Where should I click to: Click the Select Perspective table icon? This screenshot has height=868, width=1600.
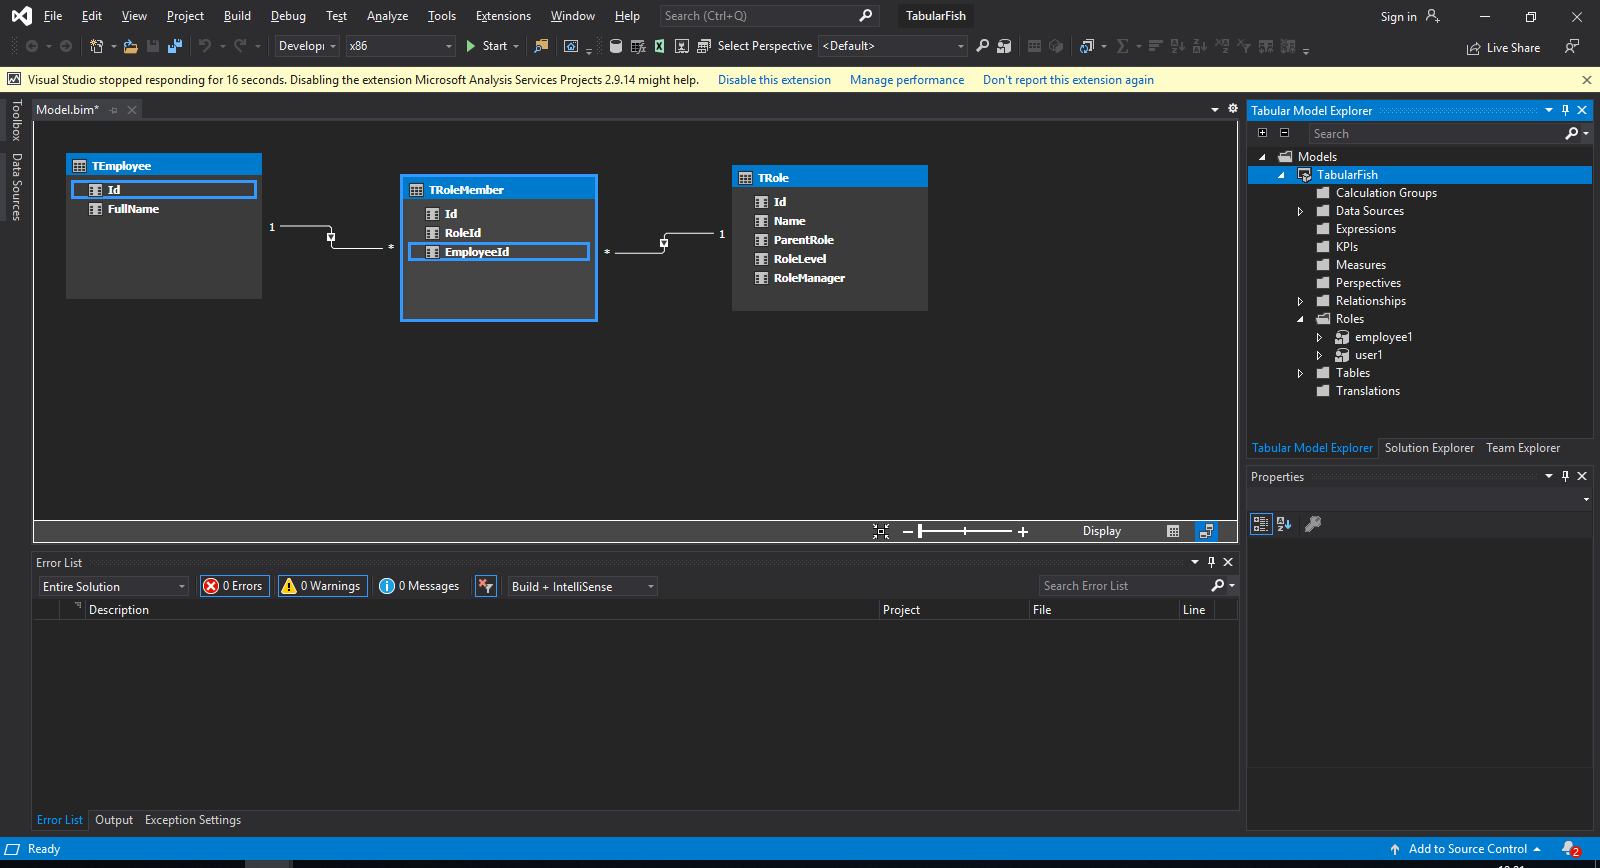pyautogui.click(x=704, y=46)
